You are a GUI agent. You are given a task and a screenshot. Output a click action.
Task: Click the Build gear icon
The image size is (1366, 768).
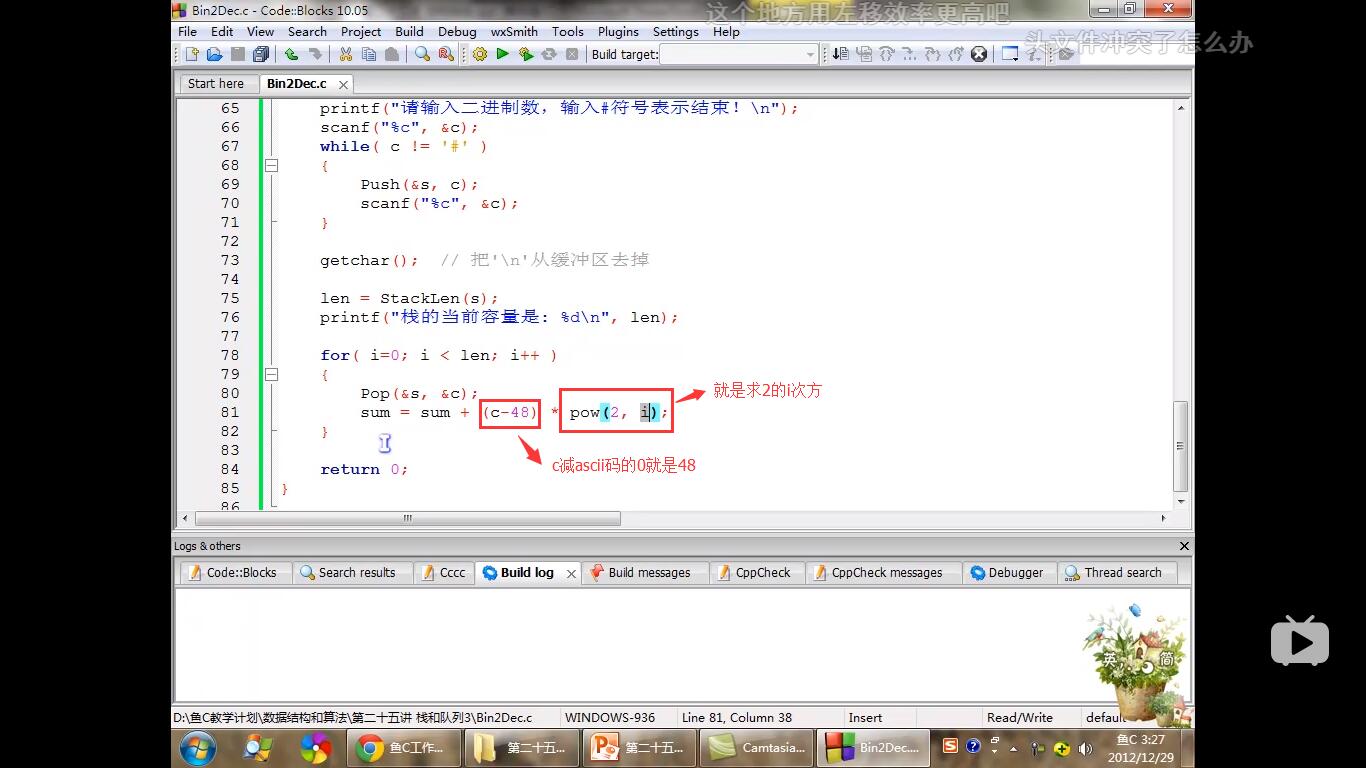pyautogui.click(x=480, y=54)
